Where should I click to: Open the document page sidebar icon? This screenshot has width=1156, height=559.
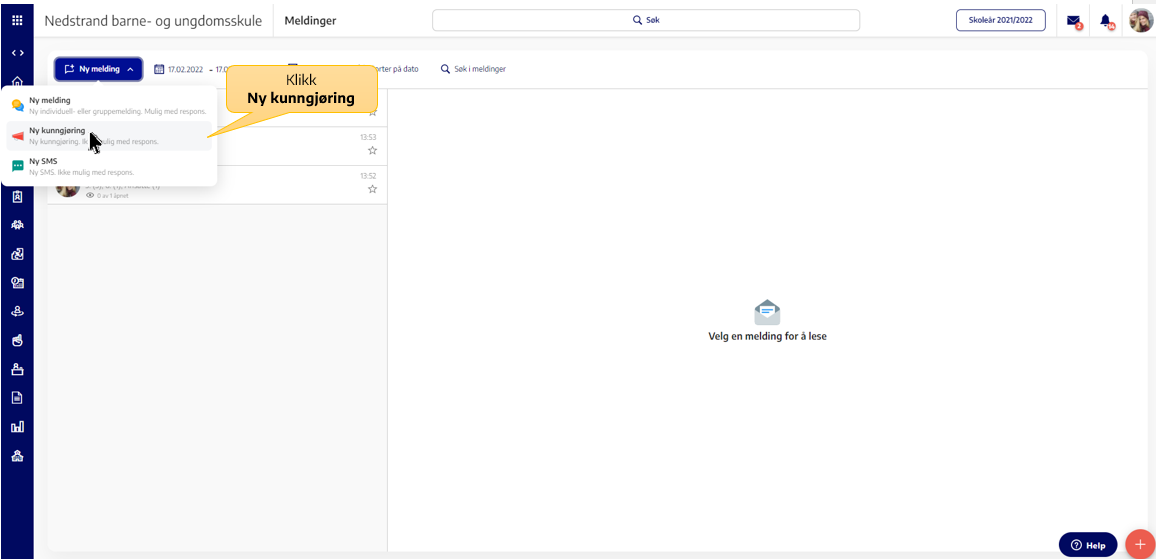coord(17,397)
